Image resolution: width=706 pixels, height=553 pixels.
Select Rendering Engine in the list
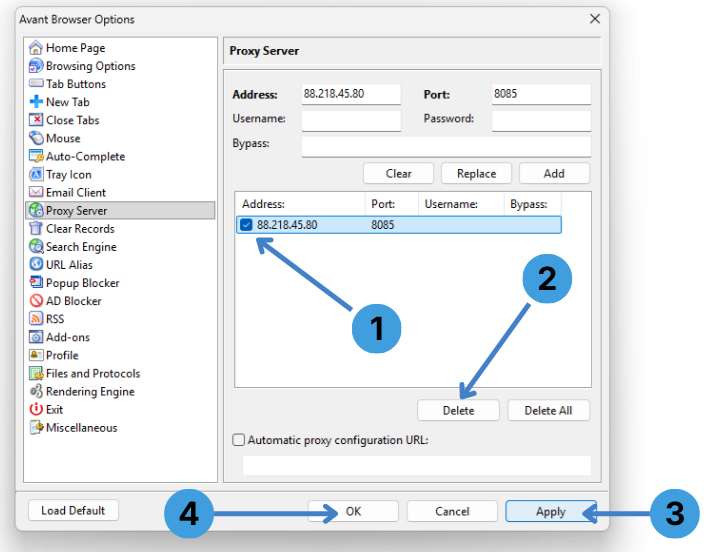(x=90, y=391)
